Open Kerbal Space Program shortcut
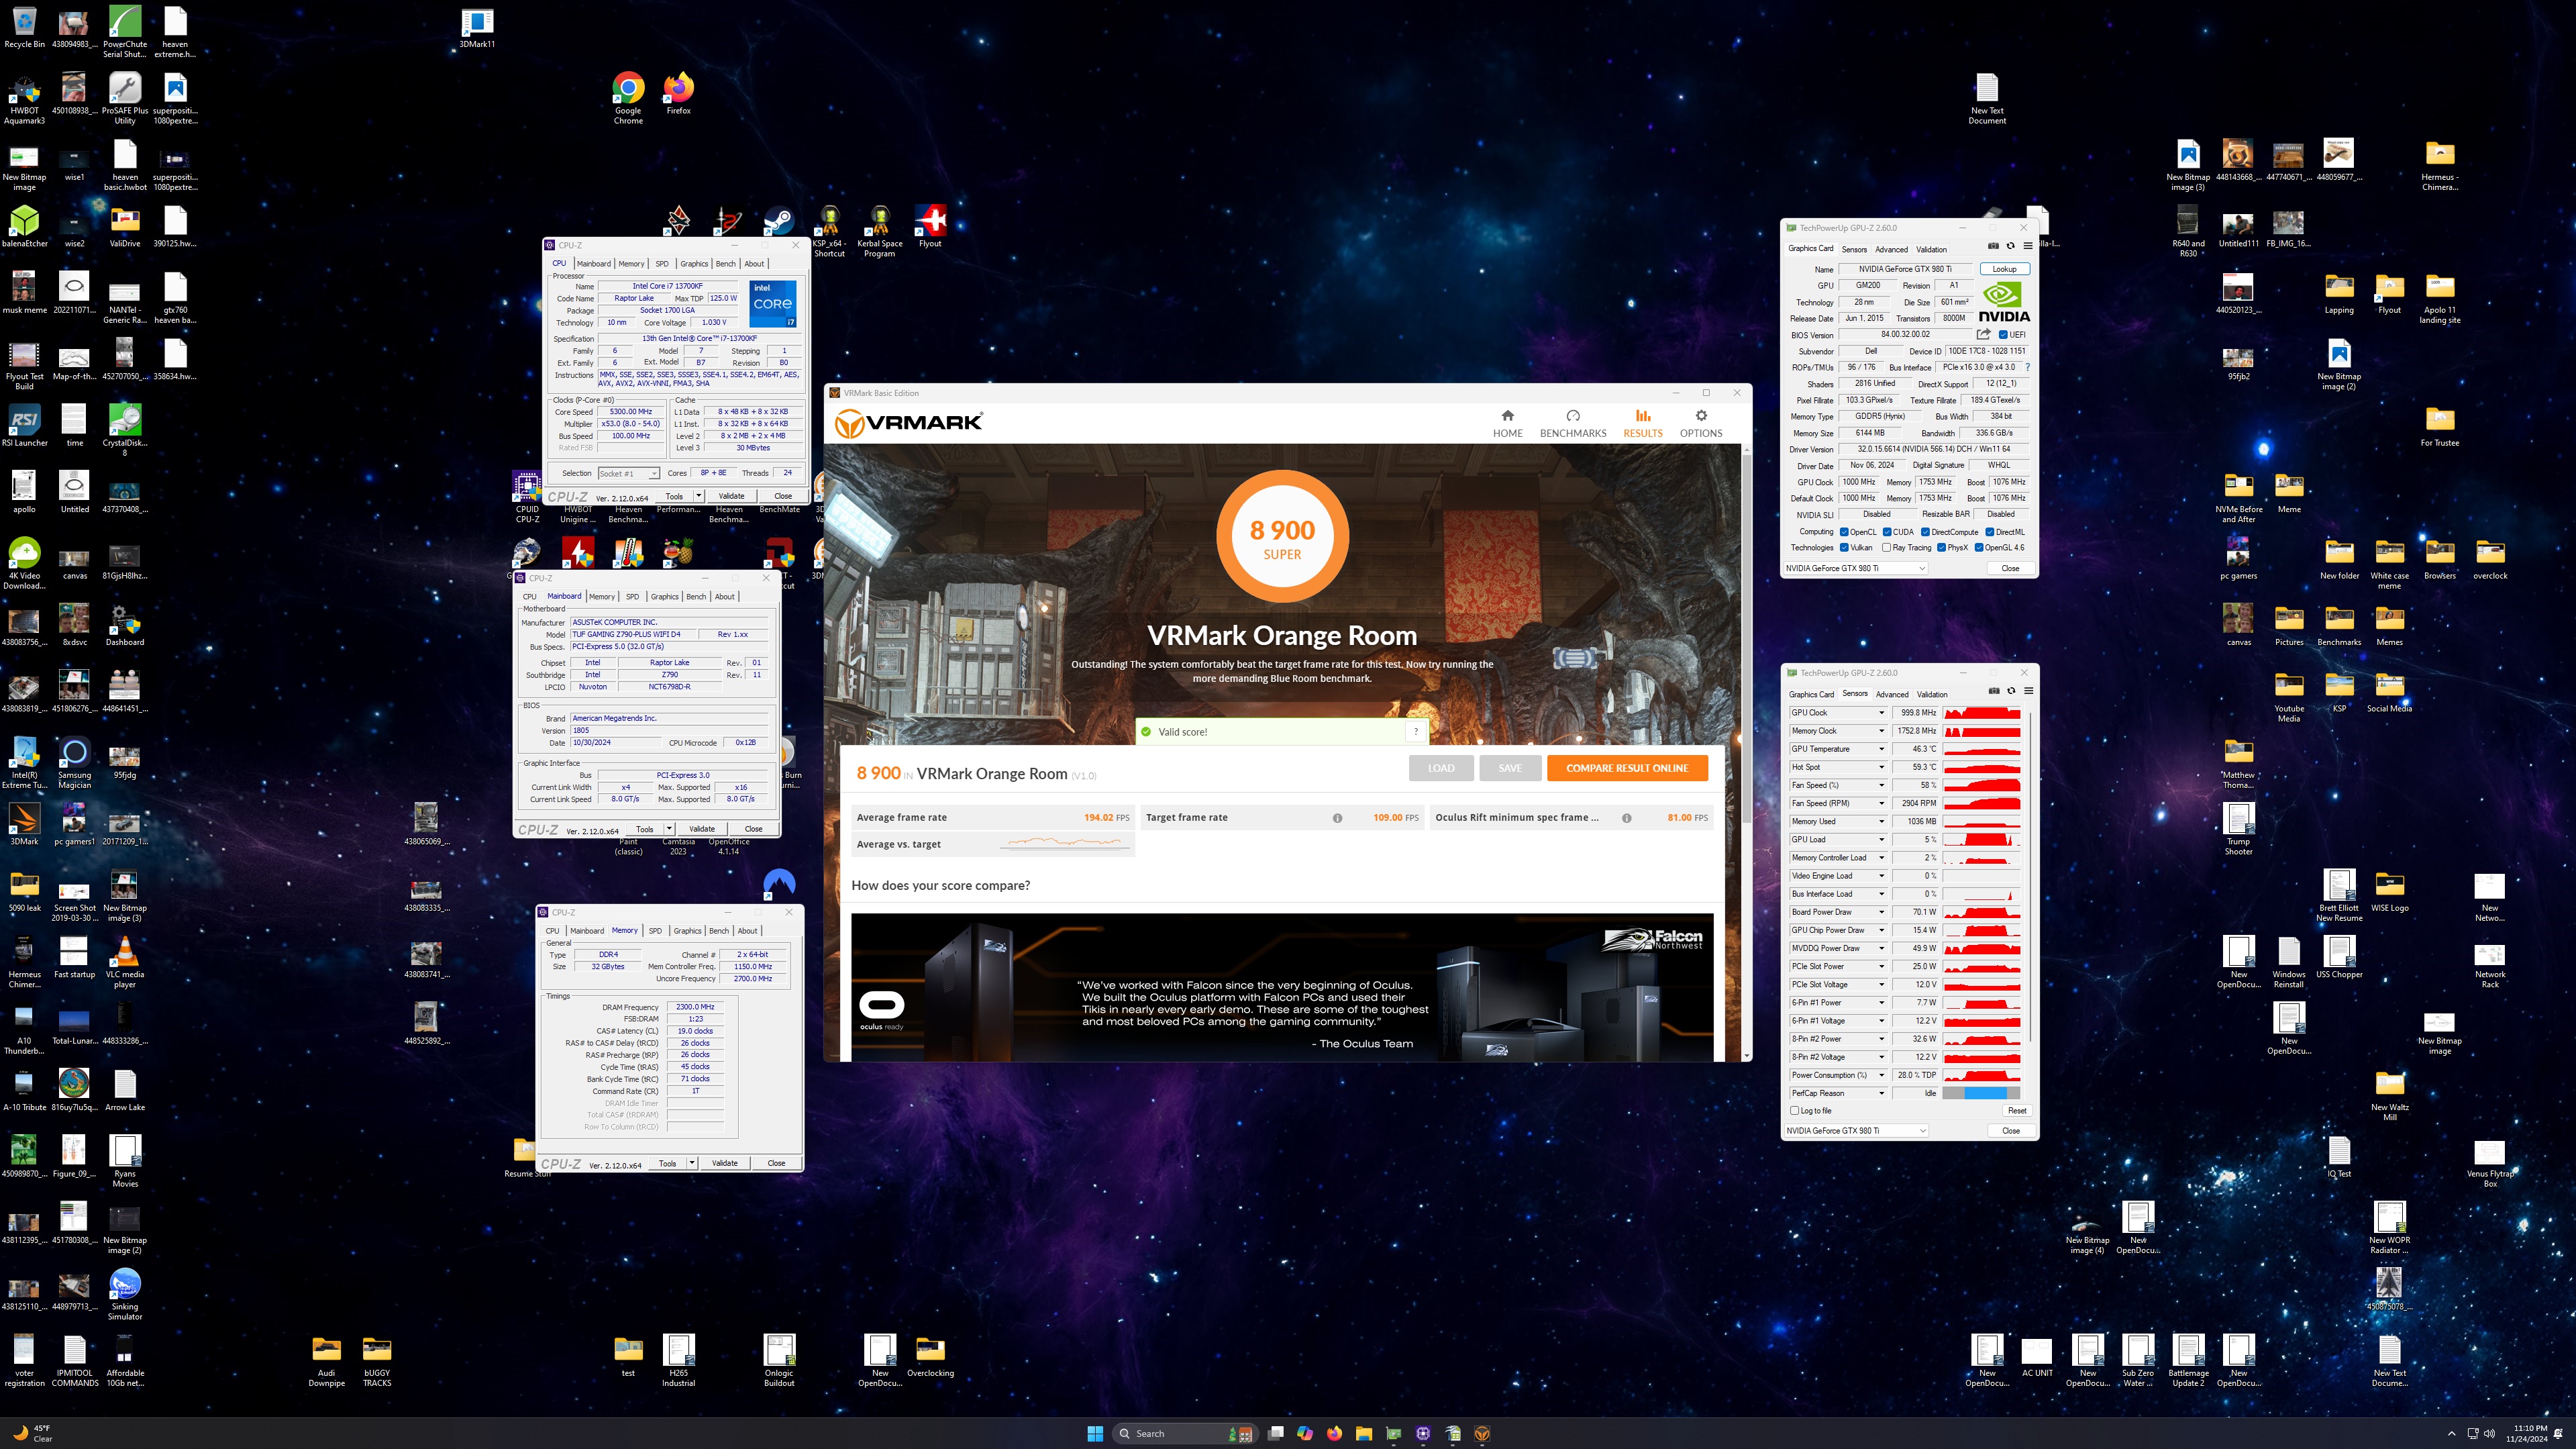 click(x=880, y=231)
